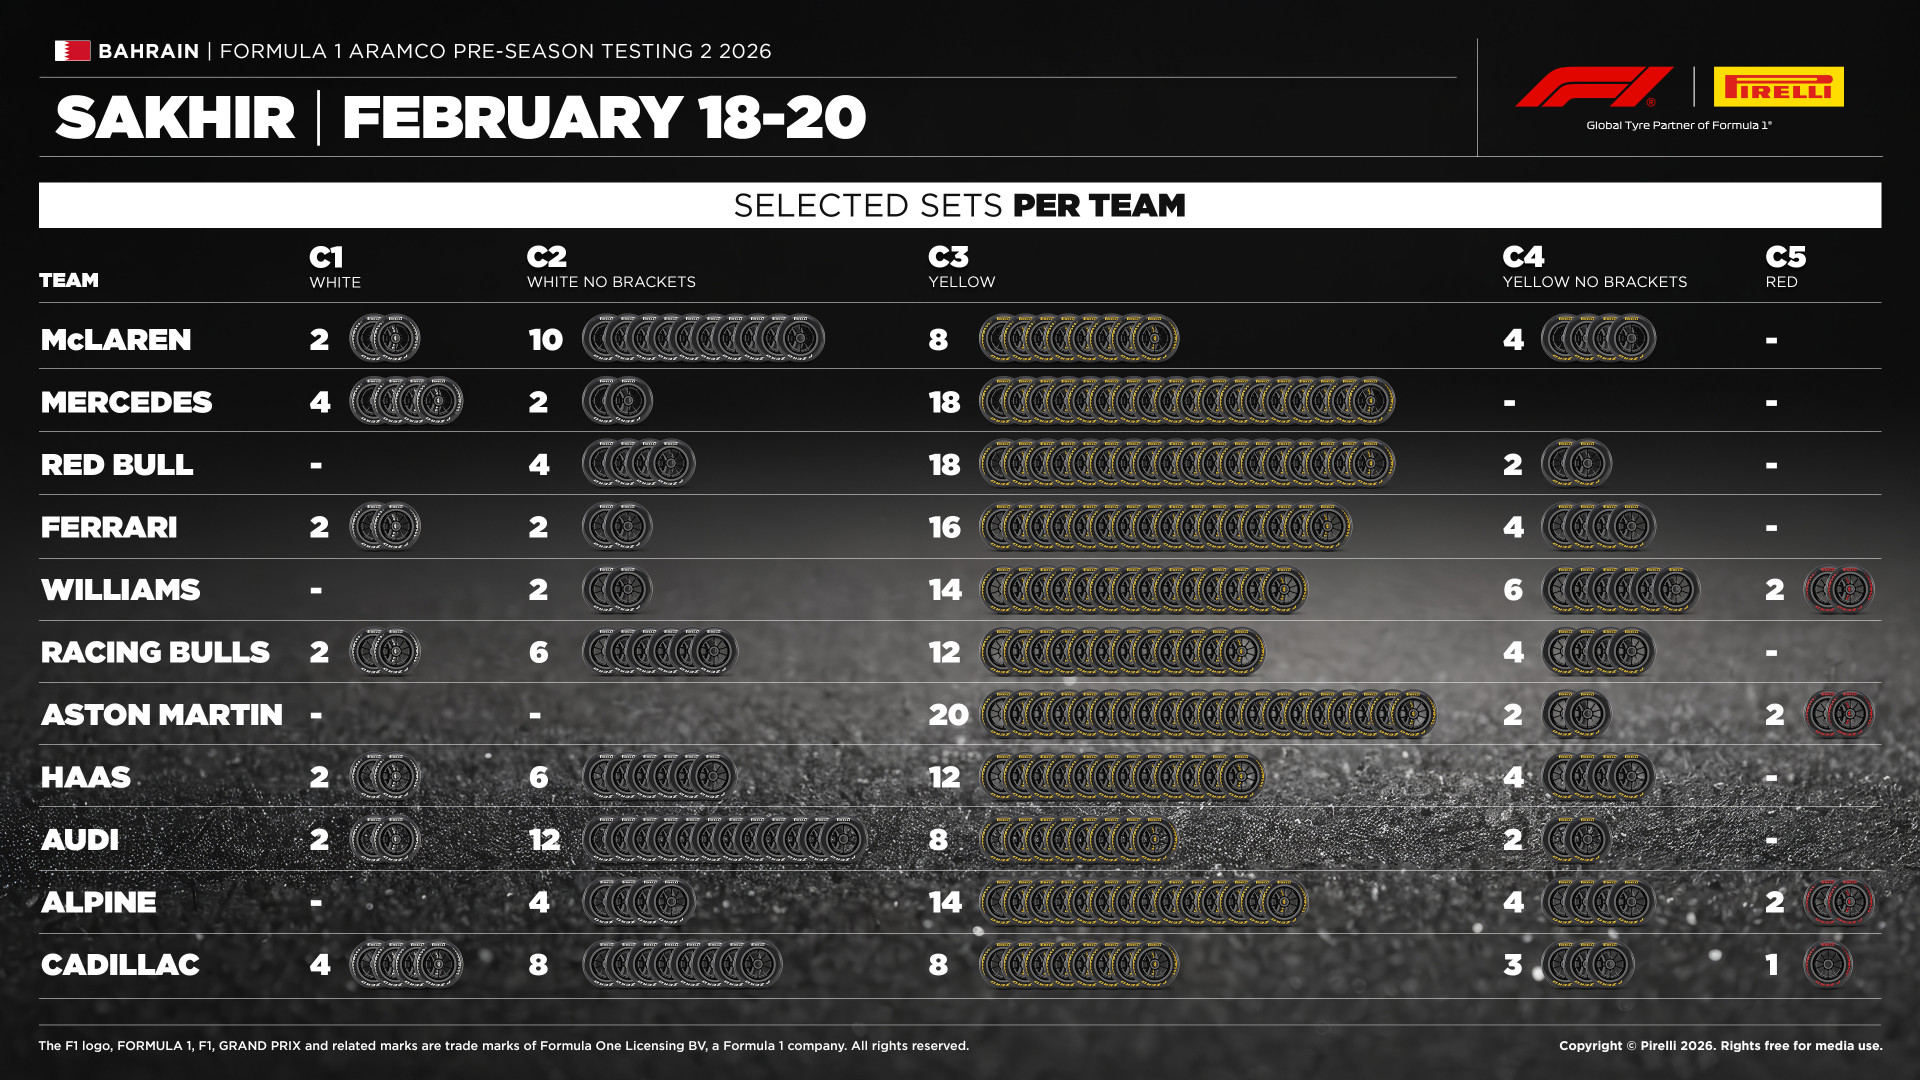This screenshot has width=1920, height=1080.
Task: Click the Pirelli copyright notice text
Action: click(1720, 1046)
